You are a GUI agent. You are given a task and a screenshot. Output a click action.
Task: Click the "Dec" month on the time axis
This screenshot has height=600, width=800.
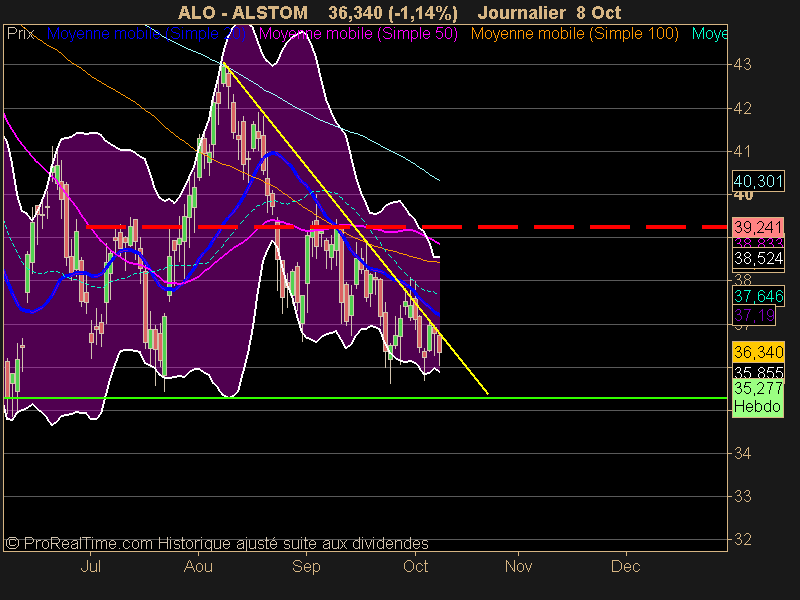click(x=626, y=566)
